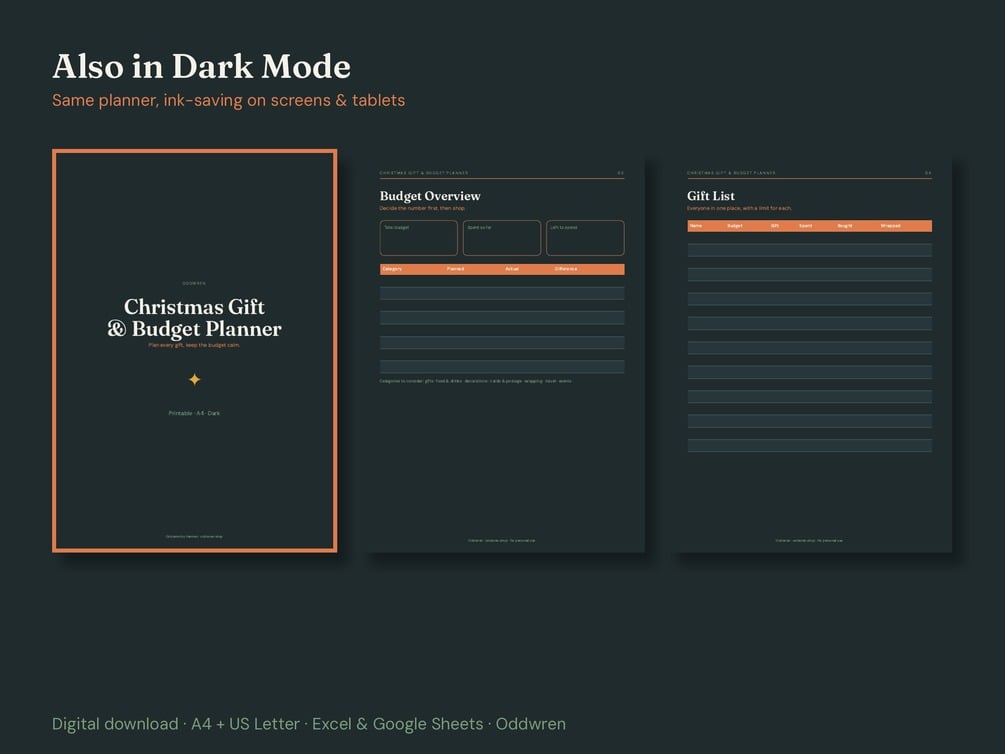1005x754 pixels.
Task: Open the Gift List page preview
Action: [810, 355]
